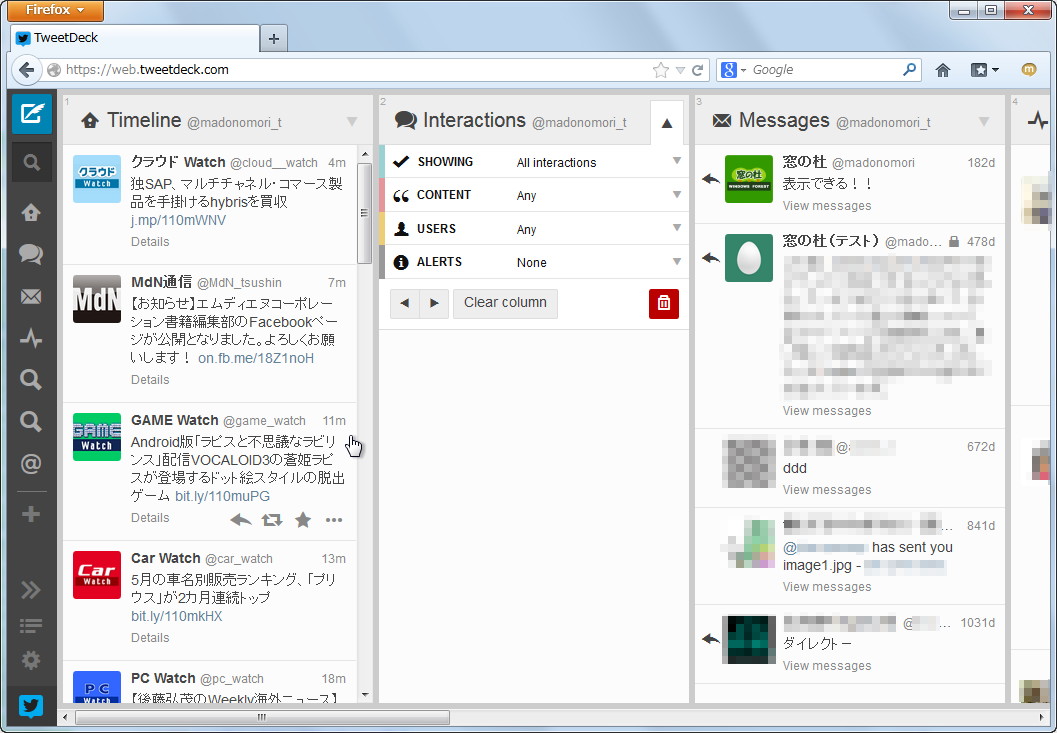1057x733 pixels.
Task: Open the Timeline column options dropdown
Action: pos(351,120)
